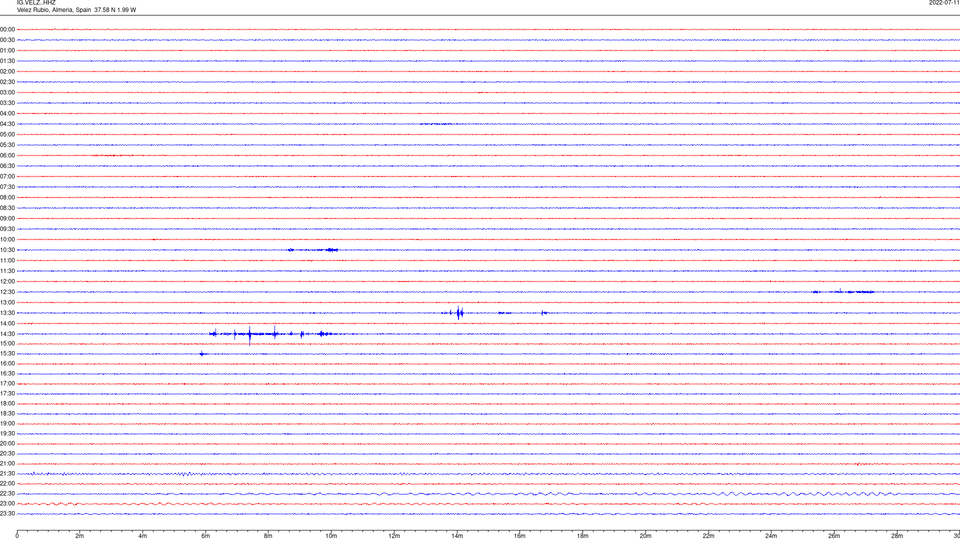Select the 16:00 time row label
The height and width of the screenshot is (540, 960).
click(7, 364)
